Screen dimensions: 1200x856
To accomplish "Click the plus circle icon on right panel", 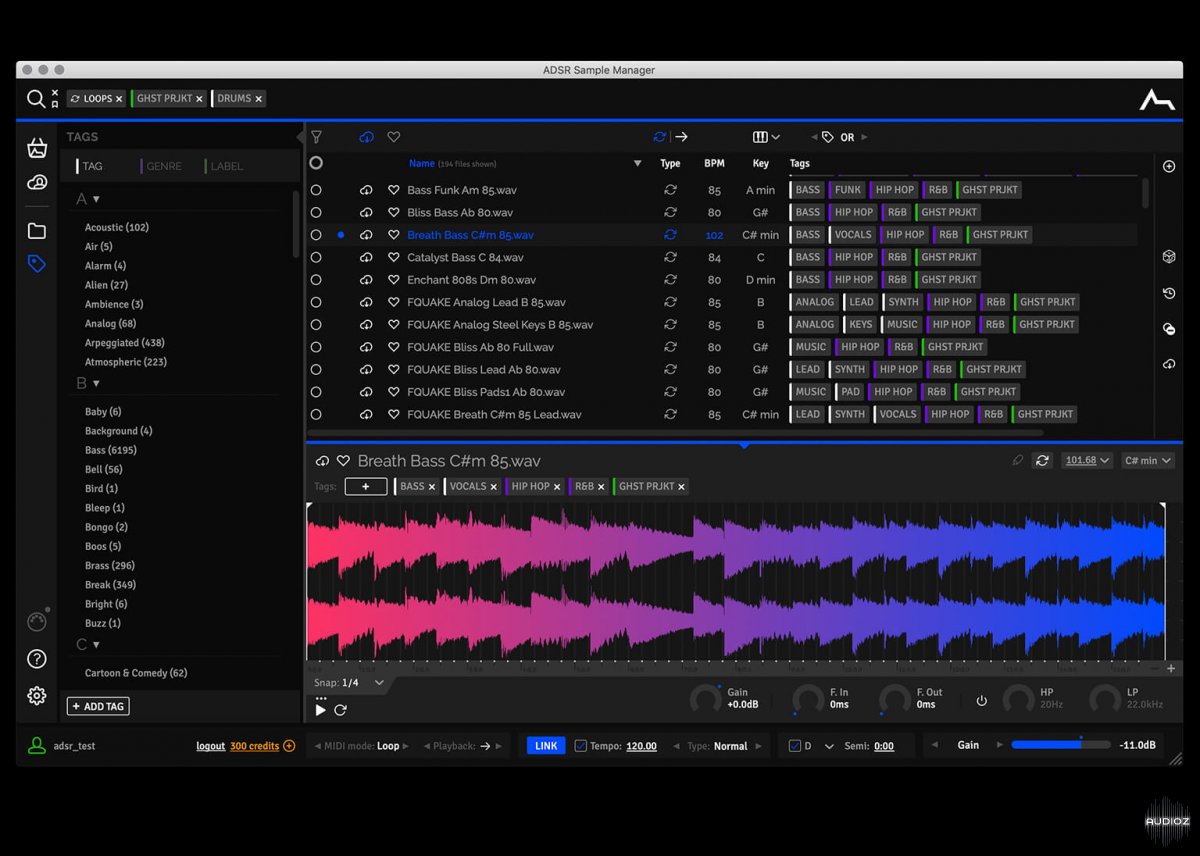I will [x=1169, y=166].
